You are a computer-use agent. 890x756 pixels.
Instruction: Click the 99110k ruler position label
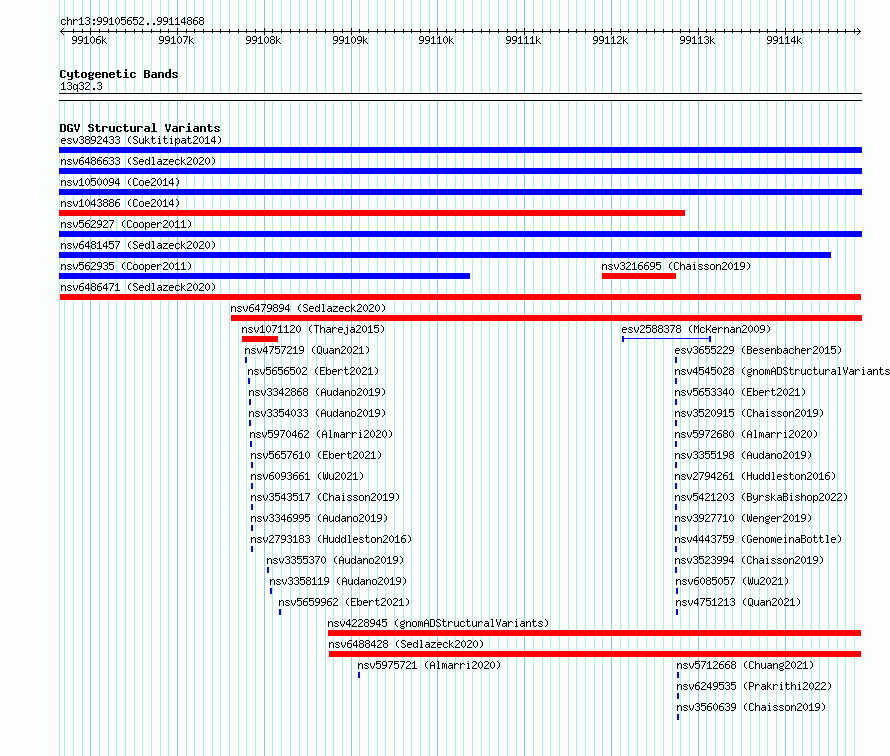436,40
